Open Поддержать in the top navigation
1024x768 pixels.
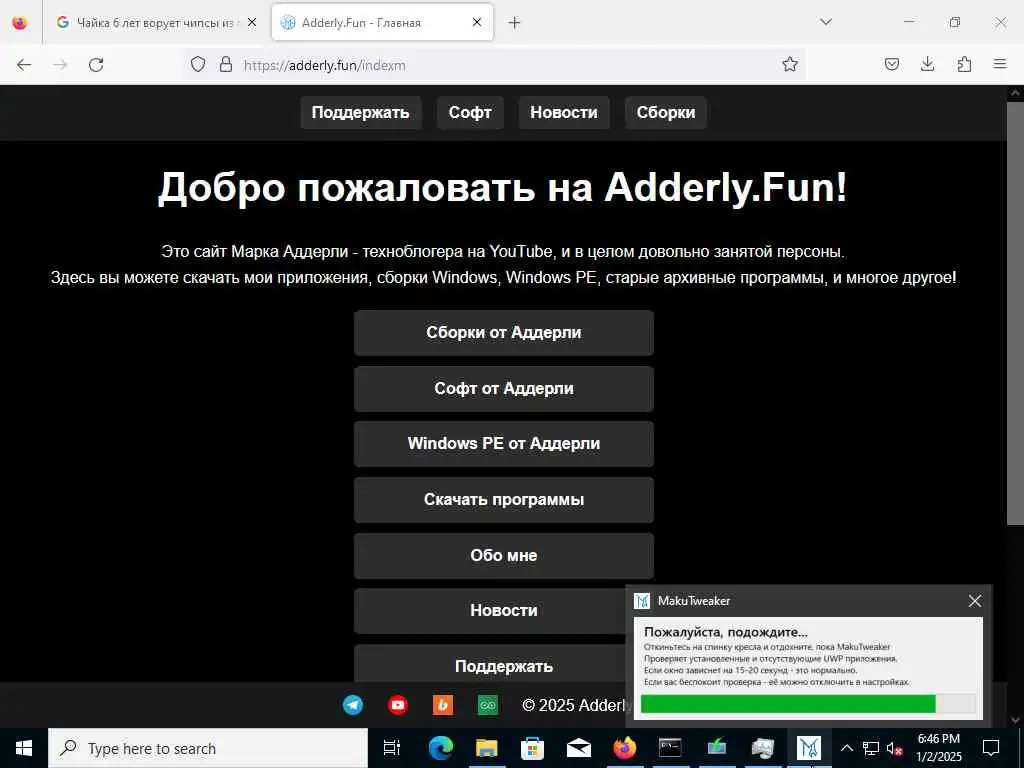coord(360,112)
